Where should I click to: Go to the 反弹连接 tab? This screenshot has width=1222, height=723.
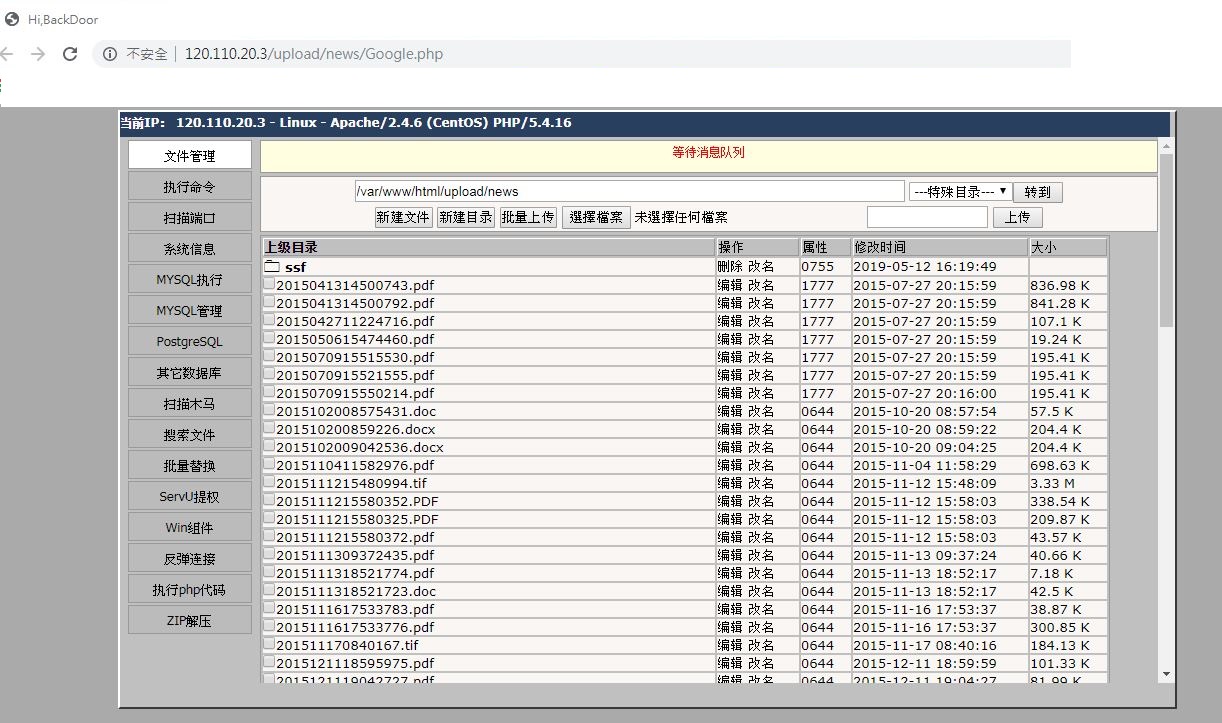pyautogui.click(x=190, y=559)
